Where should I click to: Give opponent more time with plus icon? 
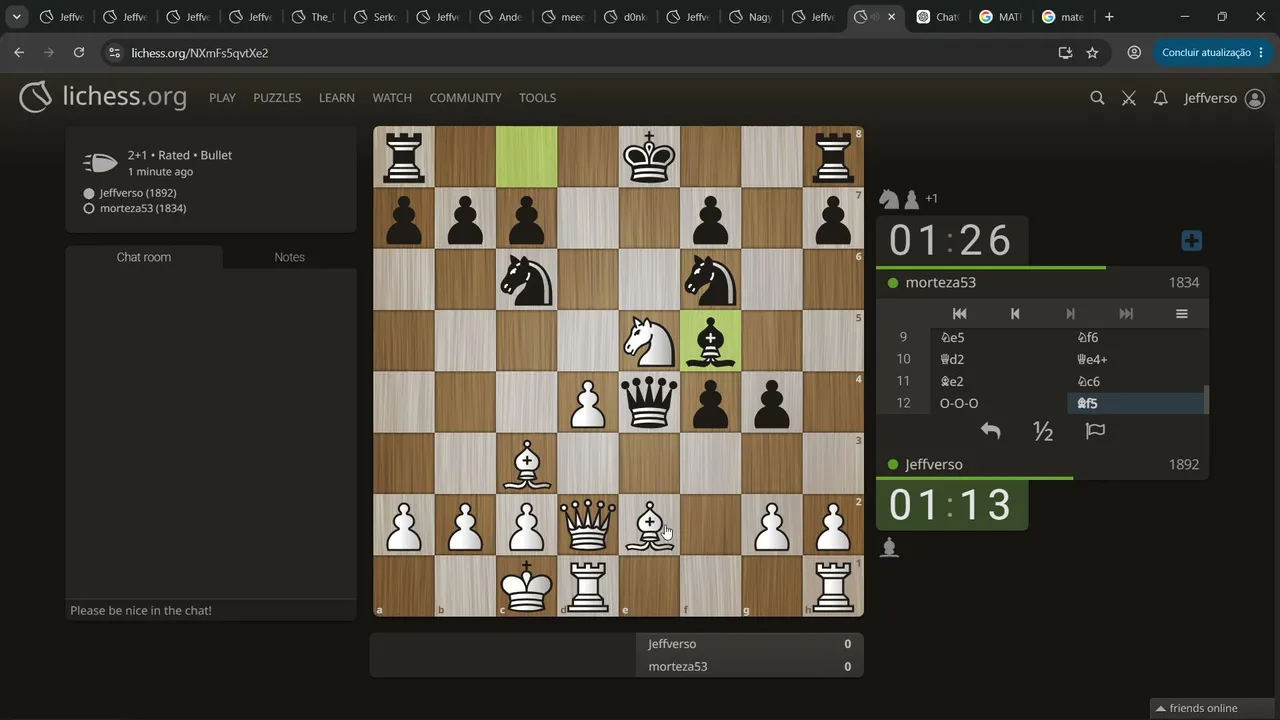pyautogui.click(x=1191, y=241)
